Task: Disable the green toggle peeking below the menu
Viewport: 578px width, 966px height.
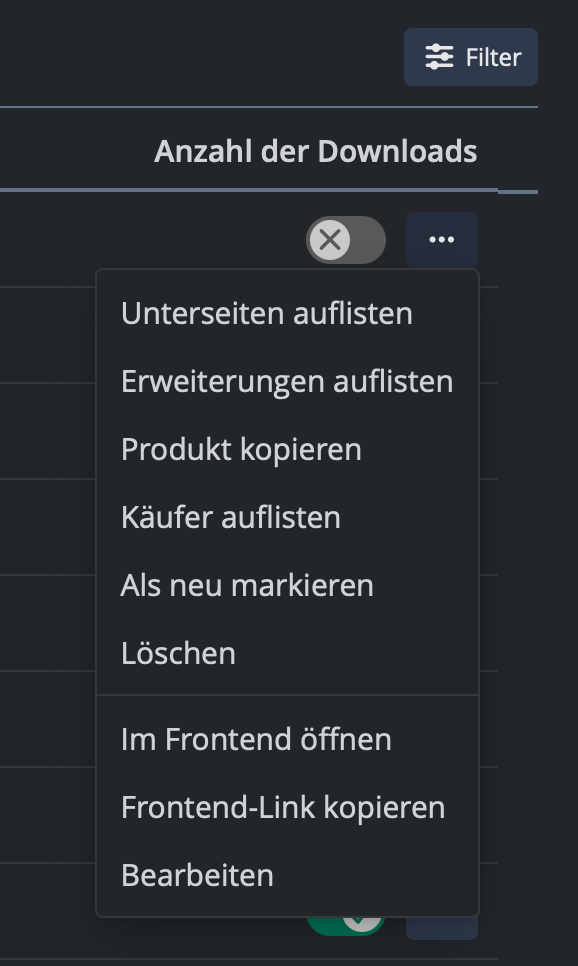Action: pos(346,926)
